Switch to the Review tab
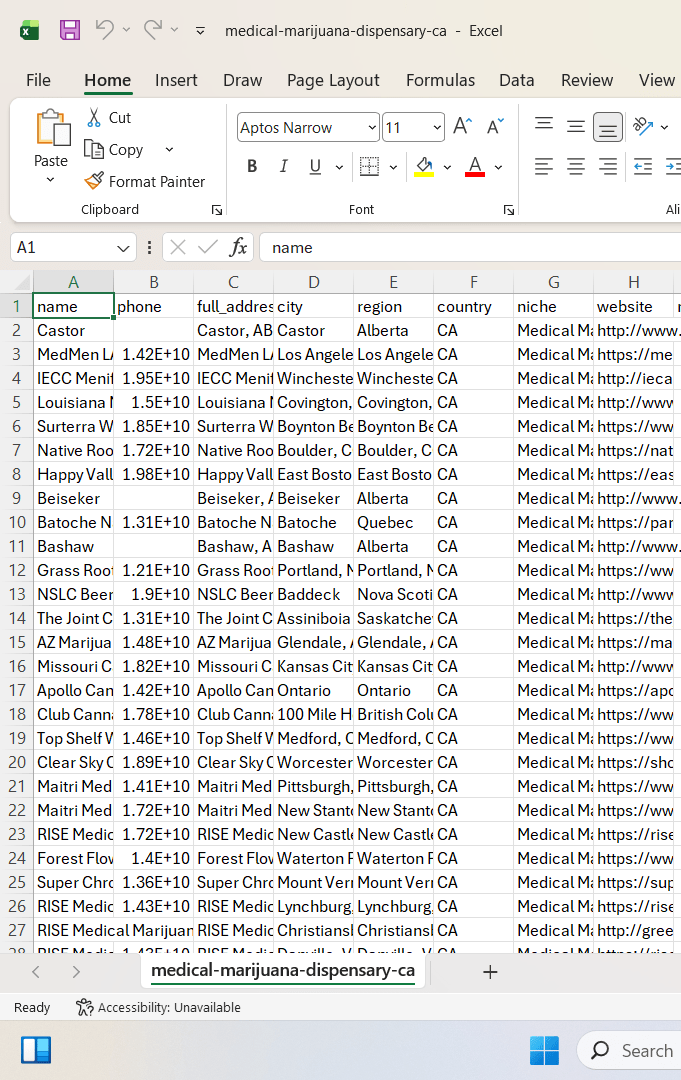This screenshot has height=1080, width=681. [587, 80]
